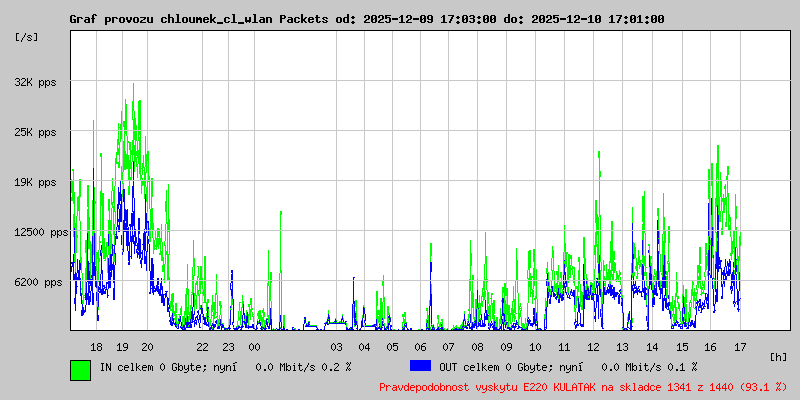Select the '19K pps' y-axis label
The height and width of the screenshot is (400, 800).
coord(36,182)
